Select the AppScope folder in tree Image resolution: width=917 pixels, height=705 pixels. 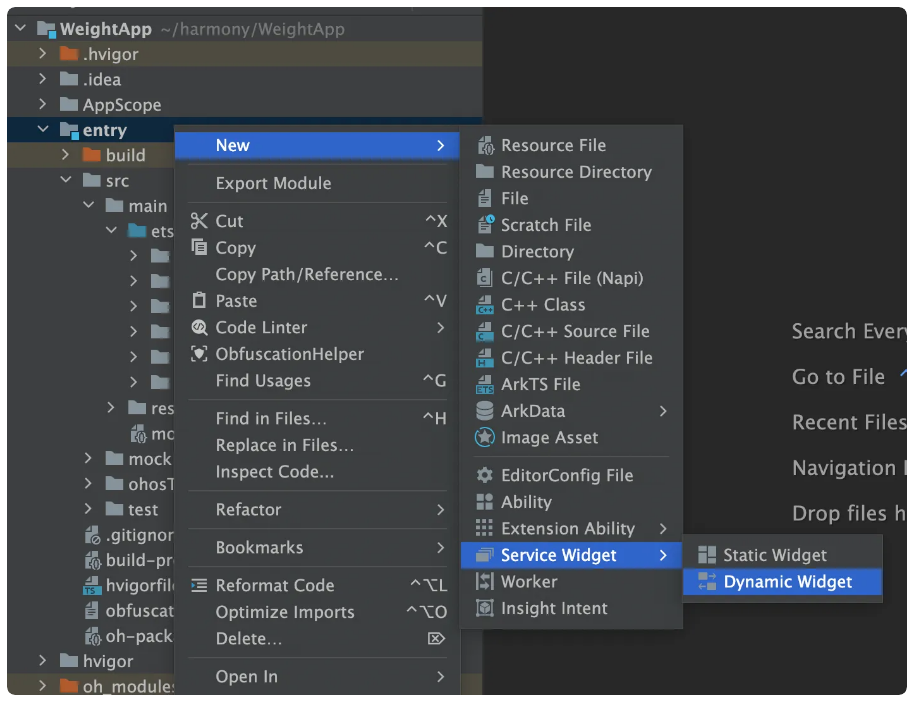coord(121,105)
